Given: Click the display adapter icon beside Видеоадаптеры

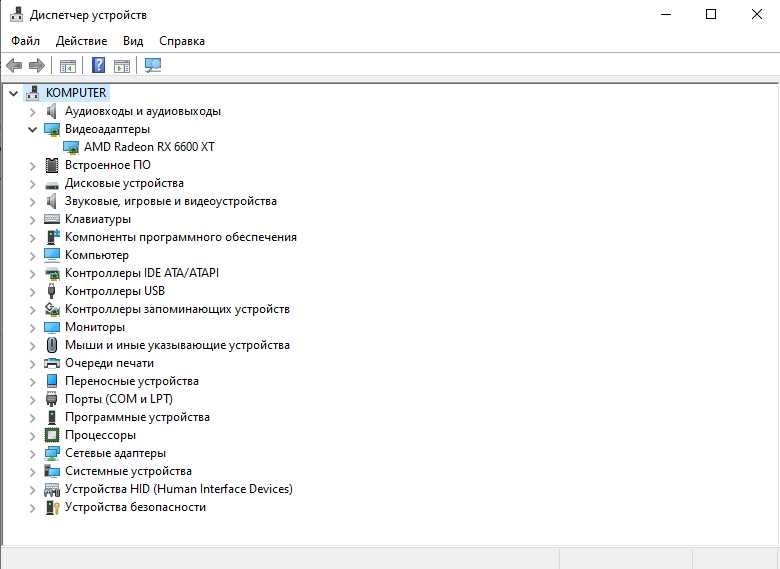Looking at the screenshot, I should point(52,129).
